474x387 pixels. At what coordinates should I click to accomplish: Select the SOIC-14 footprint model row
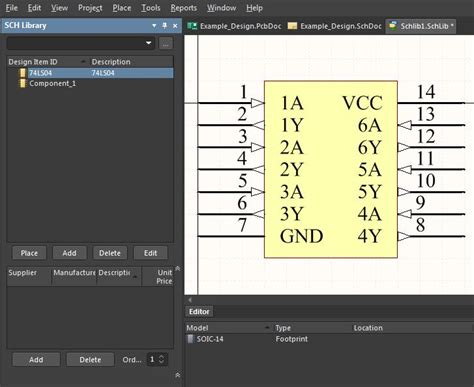tap(329, 339)
